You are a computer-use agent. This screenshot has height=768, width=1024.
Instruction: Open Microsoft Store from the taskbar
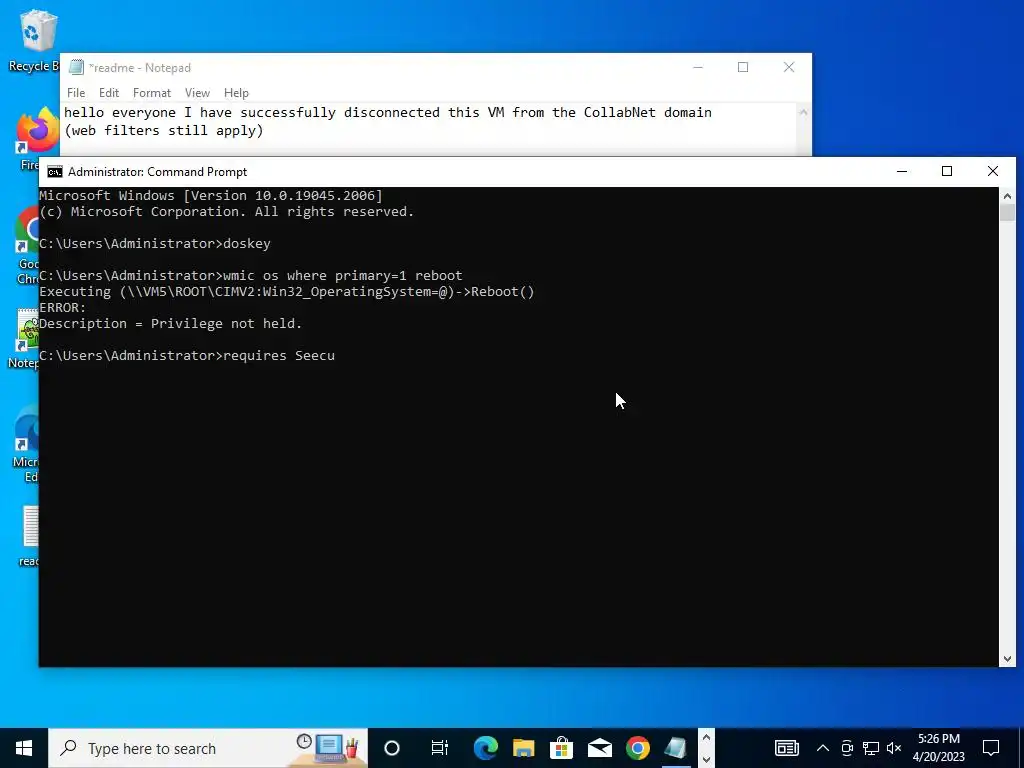[x=561, y=748]
